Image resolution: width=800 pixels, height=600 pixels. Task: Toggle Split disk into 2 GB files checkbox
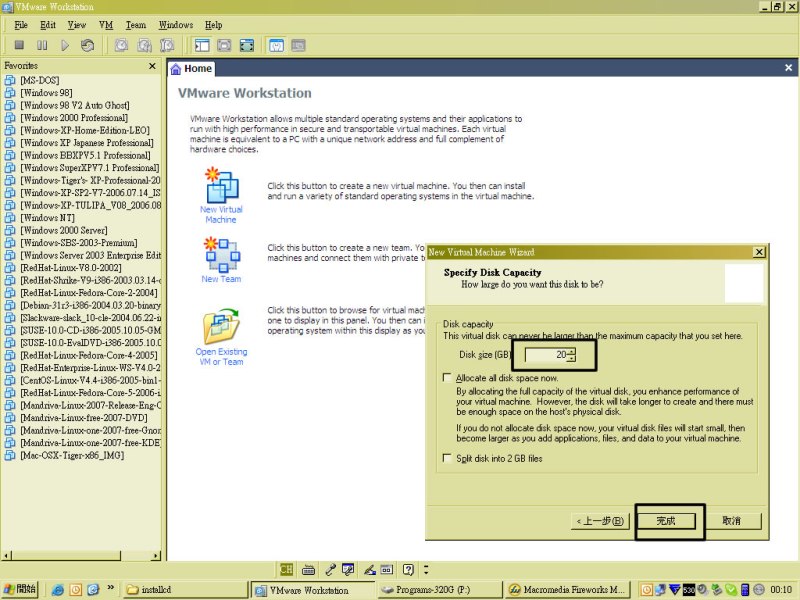coord(447,458)
